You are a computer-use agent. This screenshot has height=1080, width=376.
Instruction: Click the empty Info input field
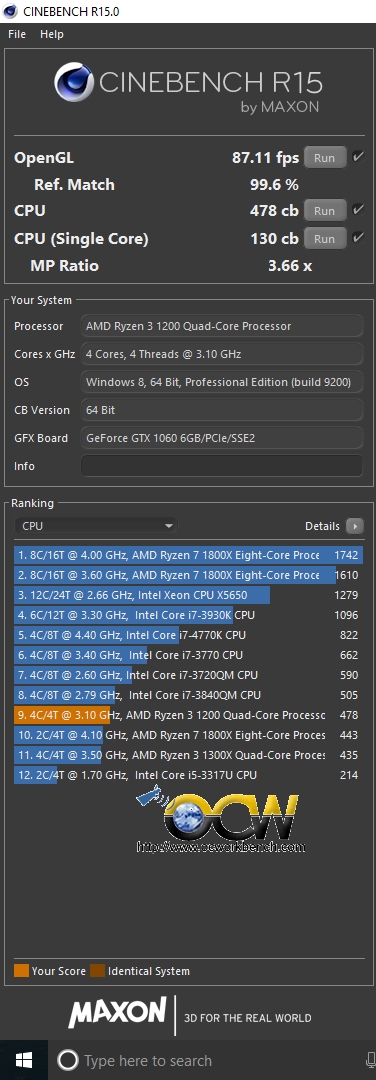222,466
